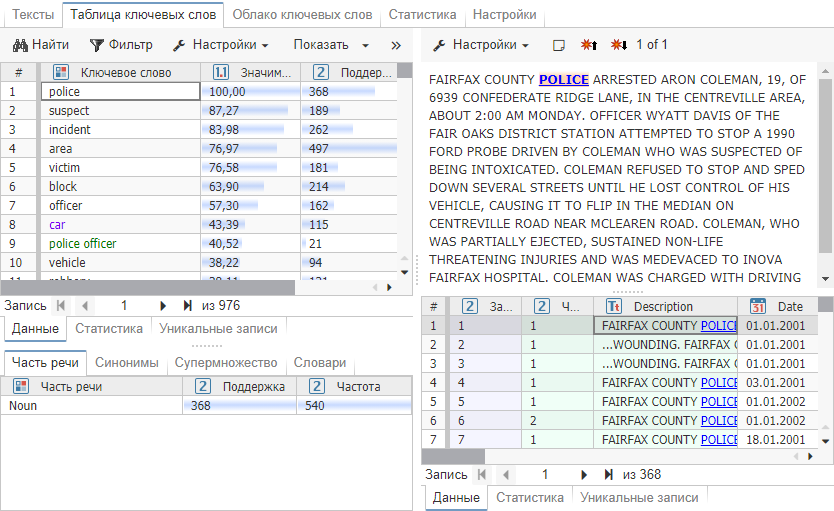Select the green 'police officer' keyword
Viewport: 834px width, 511px height.
(82, 244)
